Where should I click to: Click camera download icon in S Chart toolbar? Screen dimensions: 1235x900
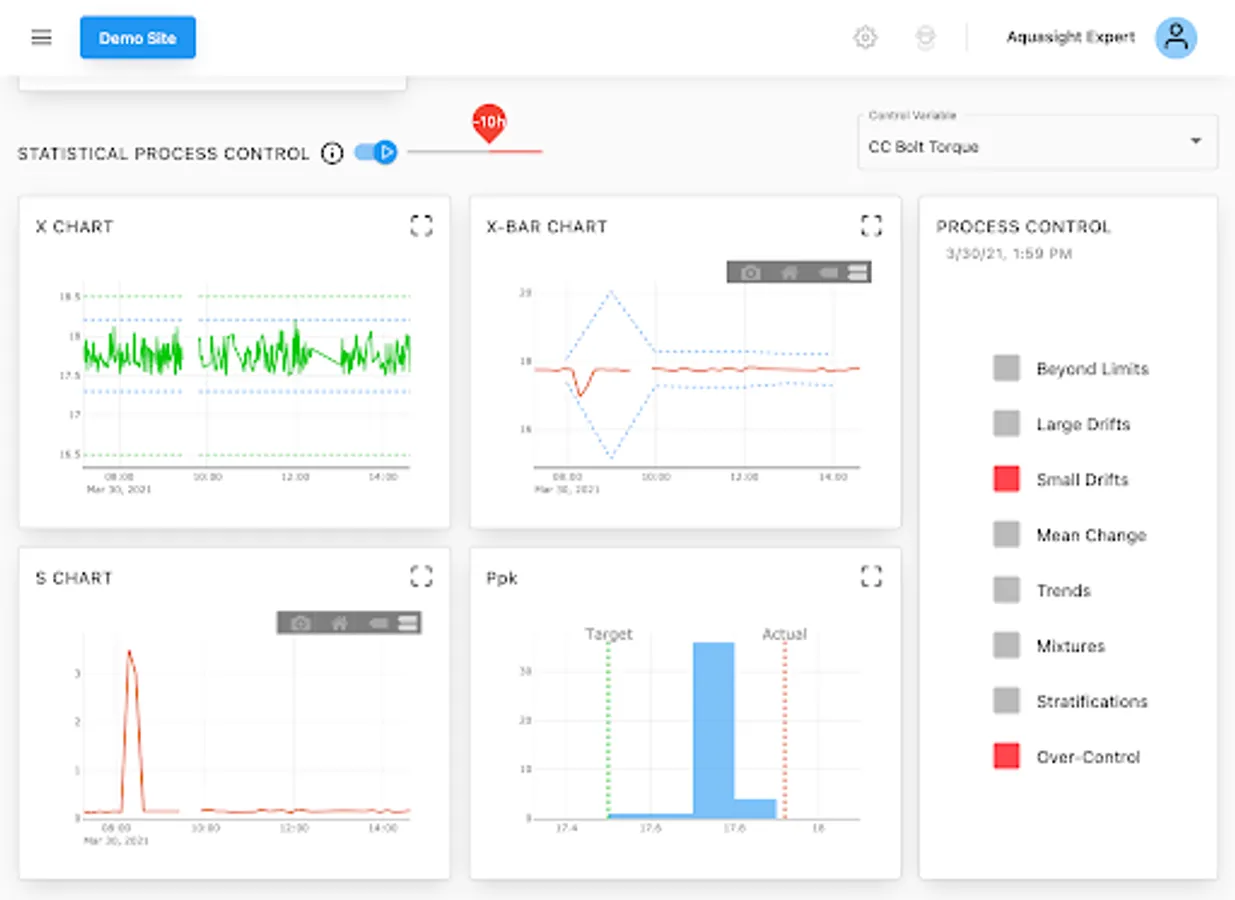coord(300,623)
